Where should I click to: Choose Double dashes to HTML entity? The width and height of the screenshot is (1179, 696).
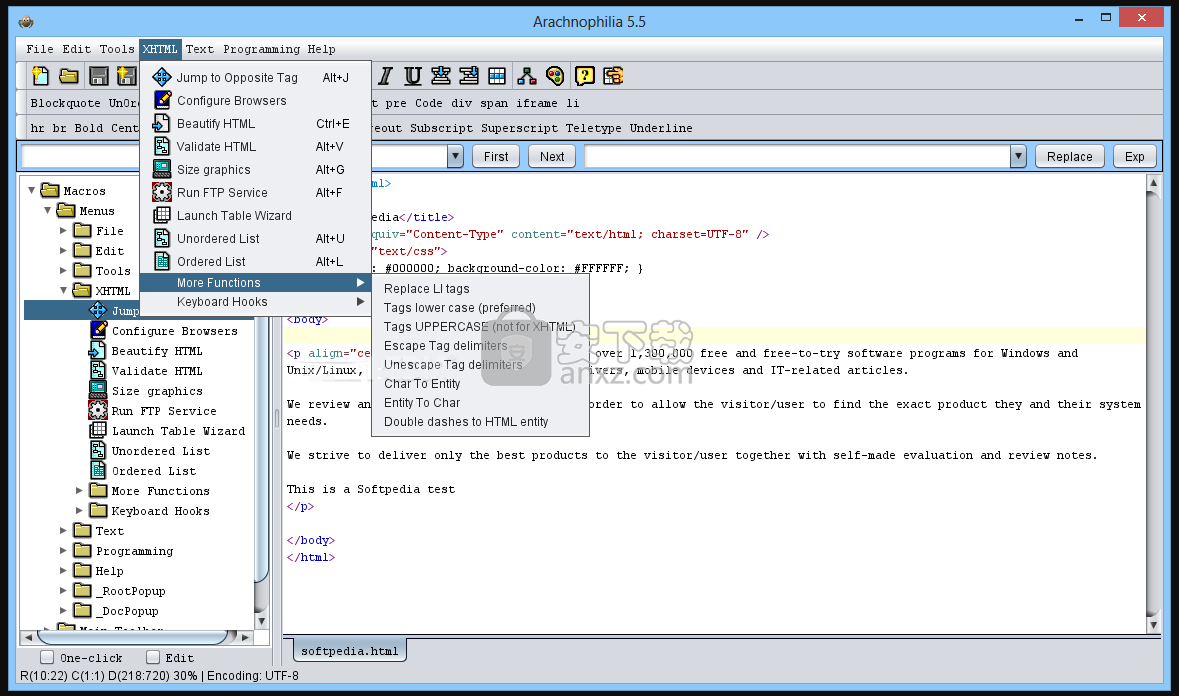pos(480,422)
